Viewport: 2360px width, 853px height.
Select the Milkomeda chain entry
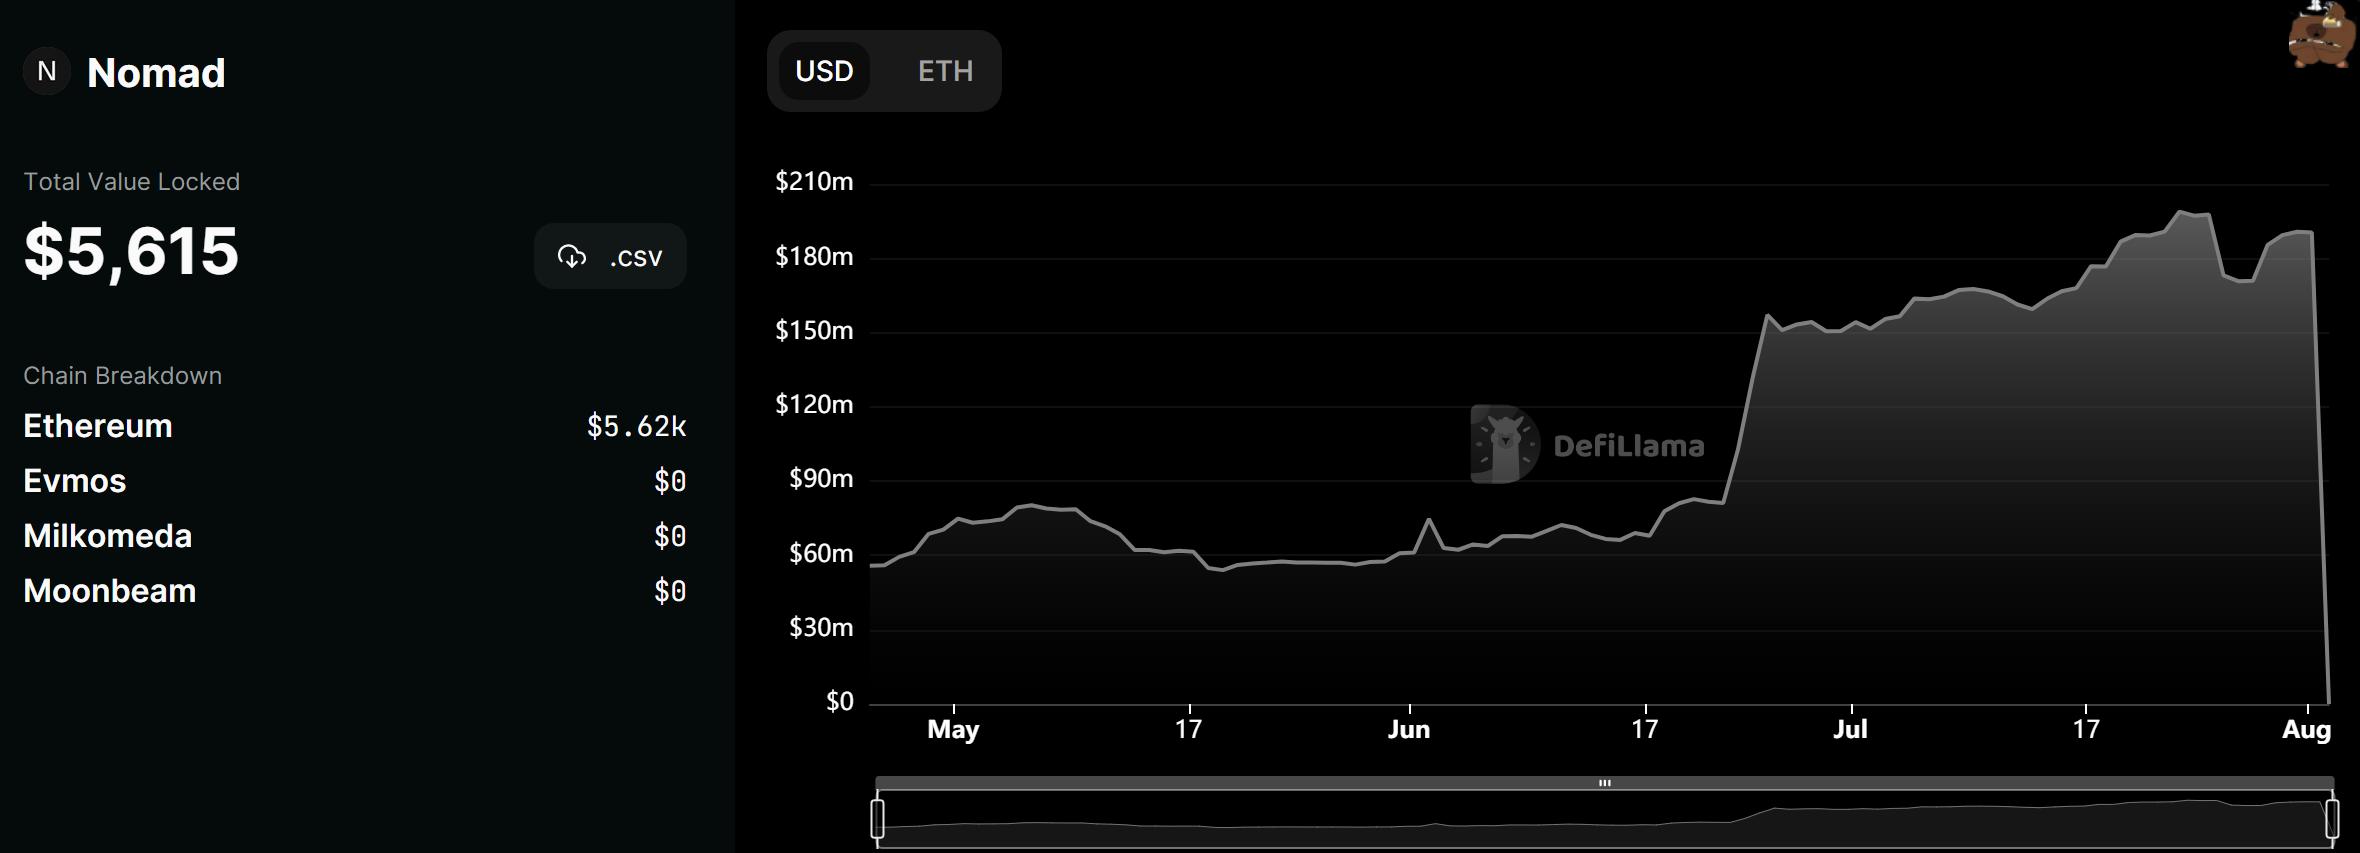point(108,536)
